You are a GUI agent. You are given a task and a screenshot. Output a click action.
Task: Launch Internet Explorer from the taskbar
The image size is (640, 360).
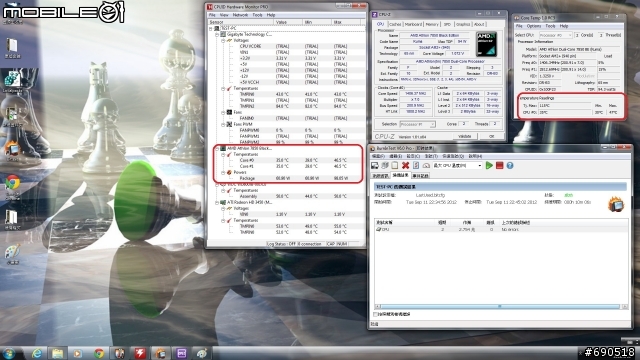(x=36, y=353)
